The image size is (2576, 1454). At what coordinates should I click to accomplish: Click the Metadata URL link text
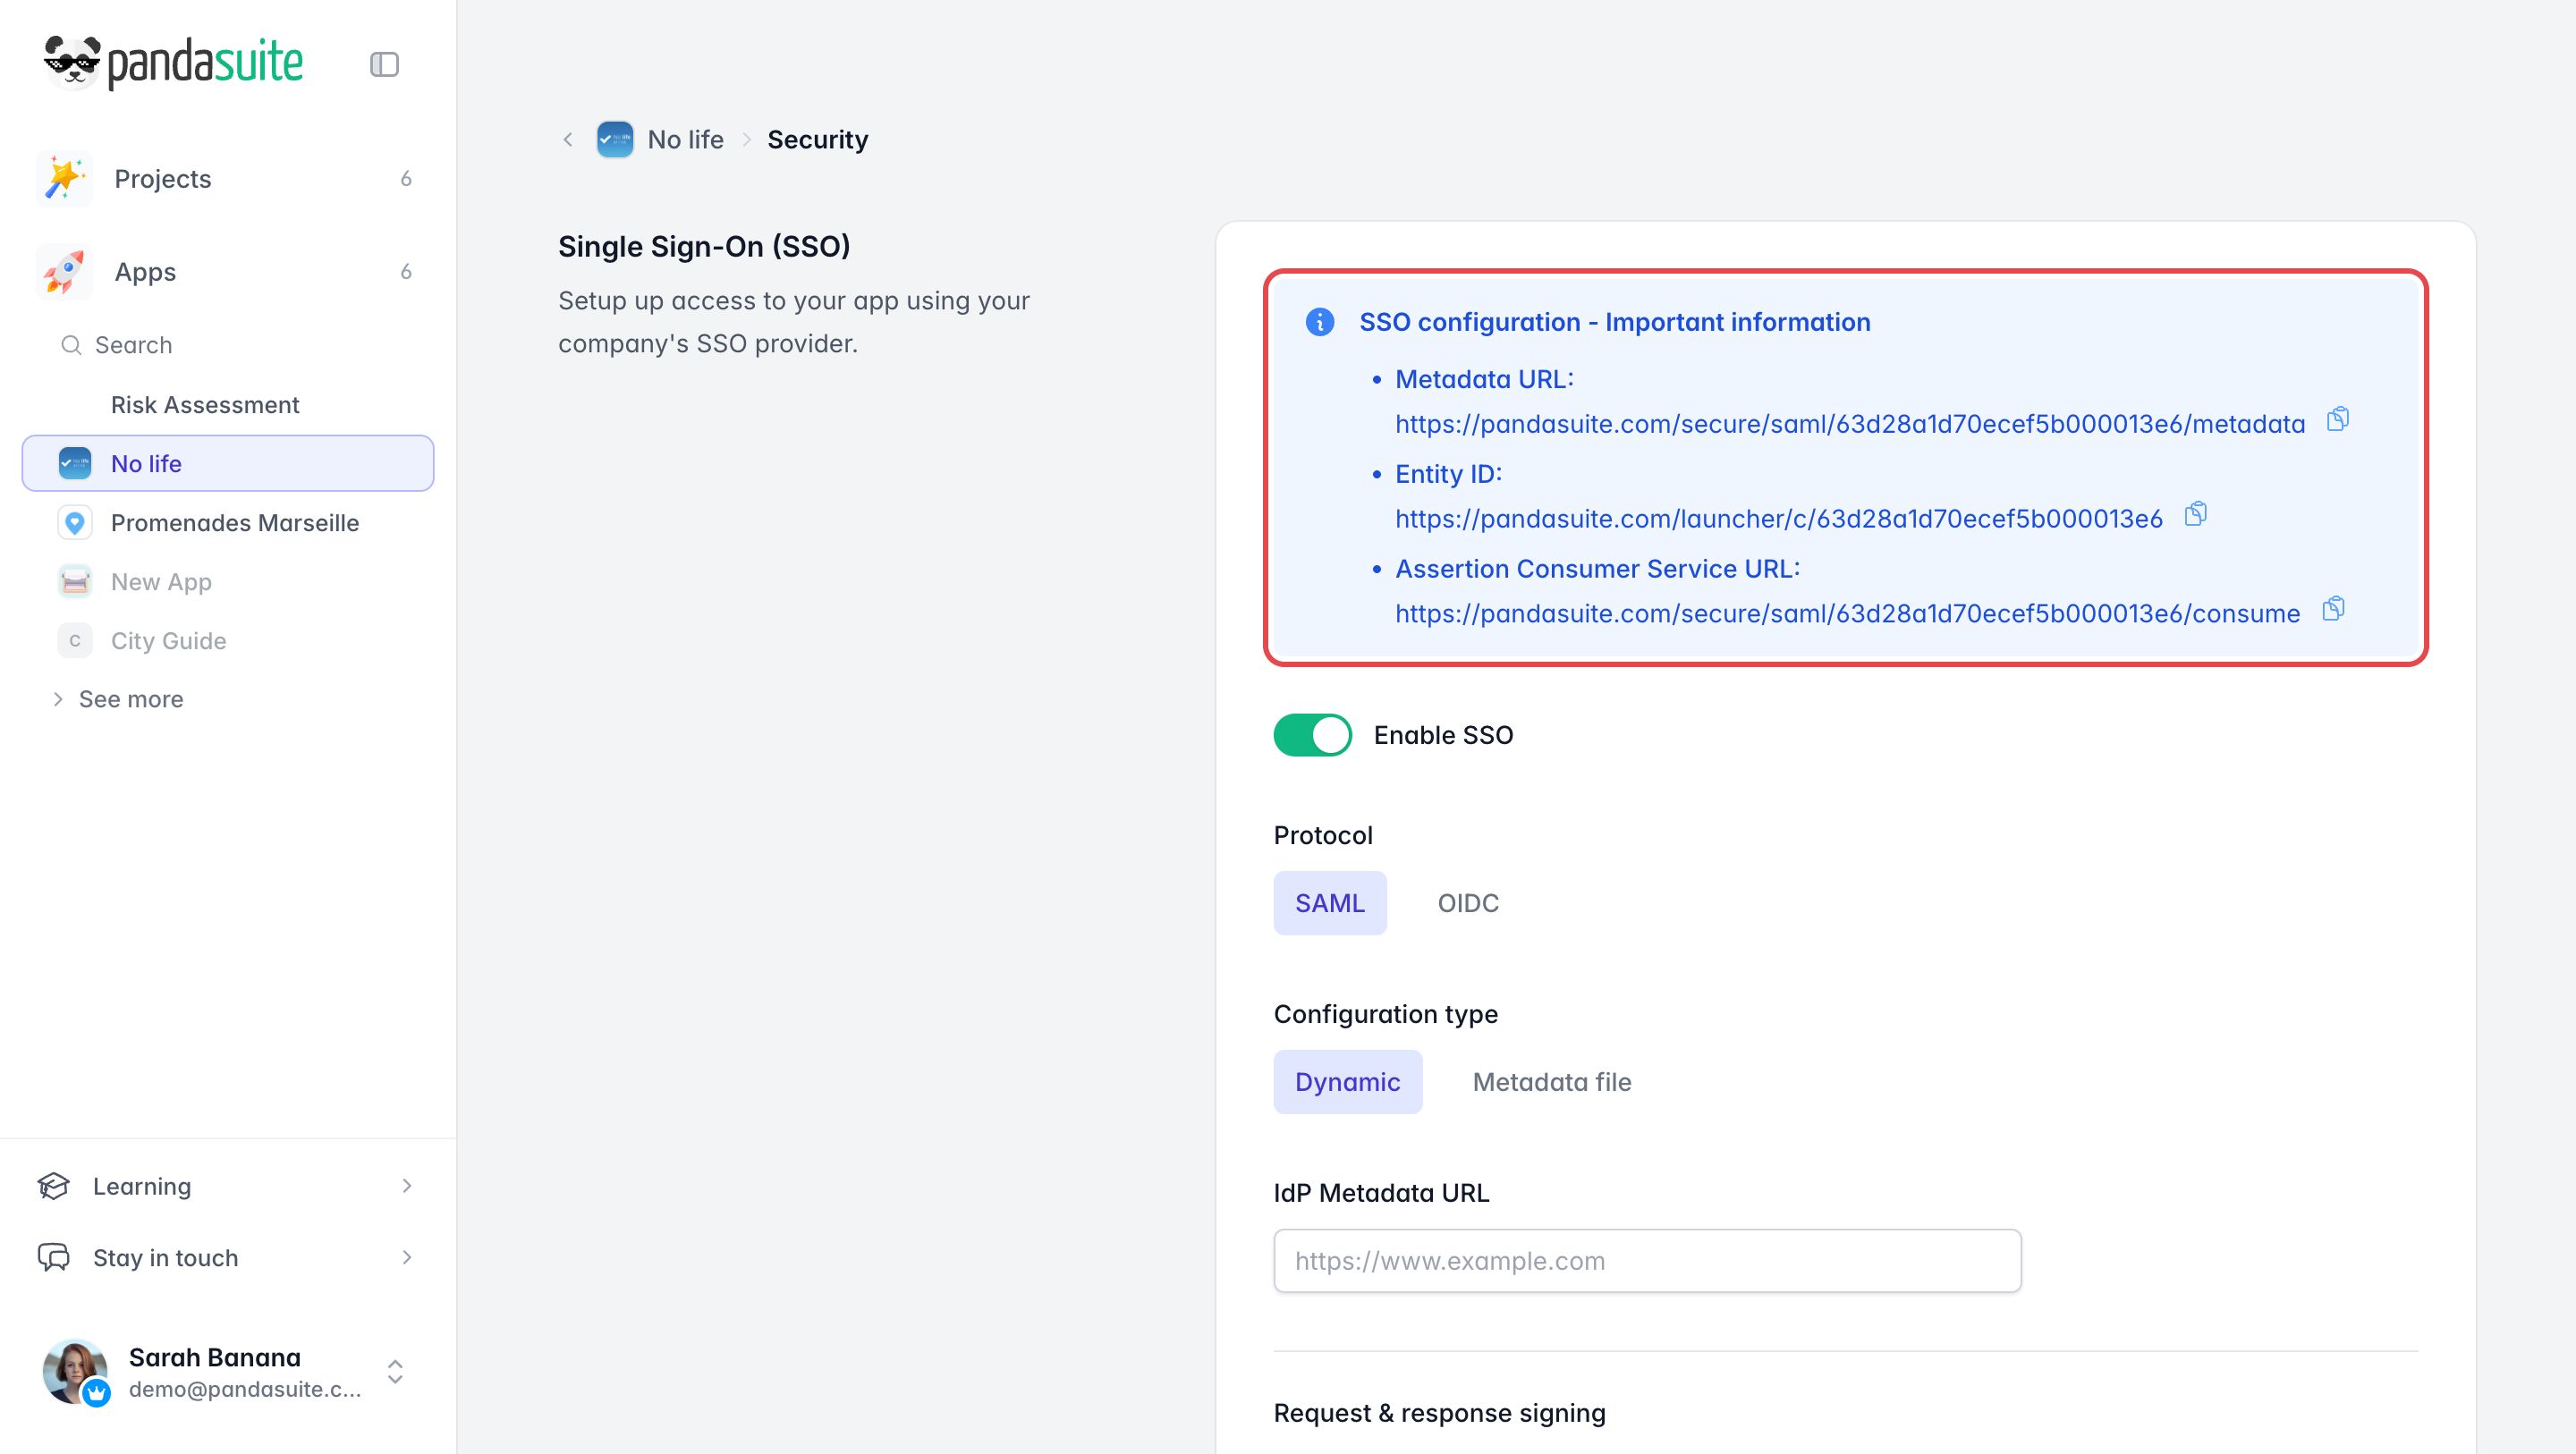point(1850,424)
